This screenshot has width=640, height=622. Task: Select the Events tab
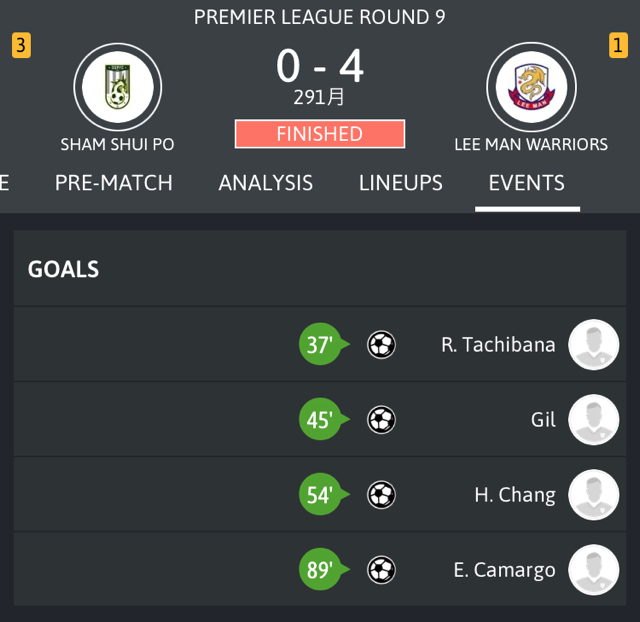pyautogui.click(x=526, y=183)
